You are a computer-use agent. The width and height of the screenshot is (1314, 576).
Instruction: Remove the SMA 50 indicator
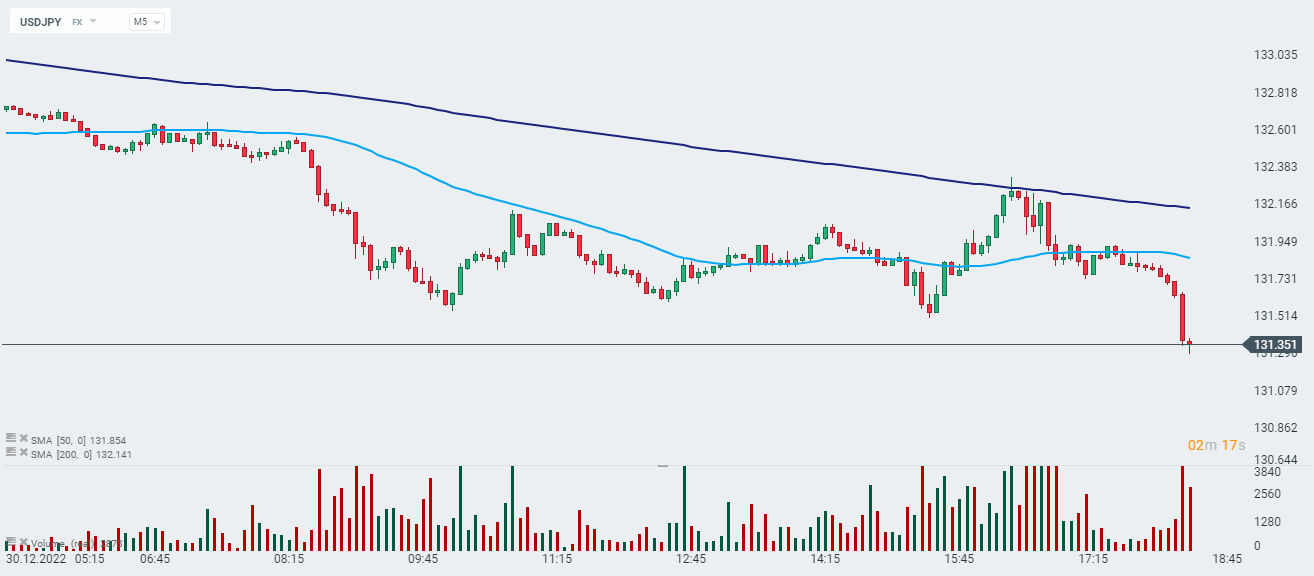point(23,438)
